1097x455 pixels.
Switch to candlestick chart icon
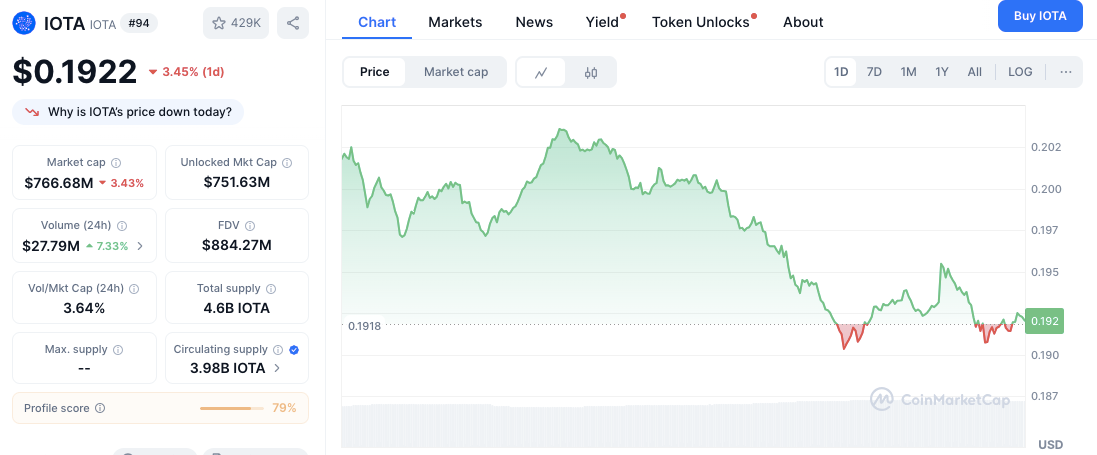click(x=591, y=72)
